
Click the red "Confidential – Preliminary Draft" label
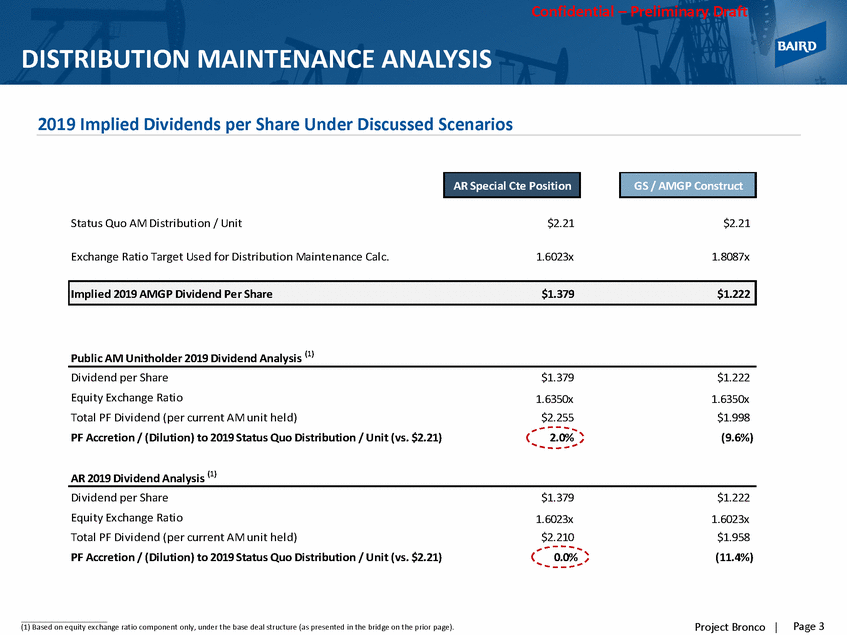point(640,11)
